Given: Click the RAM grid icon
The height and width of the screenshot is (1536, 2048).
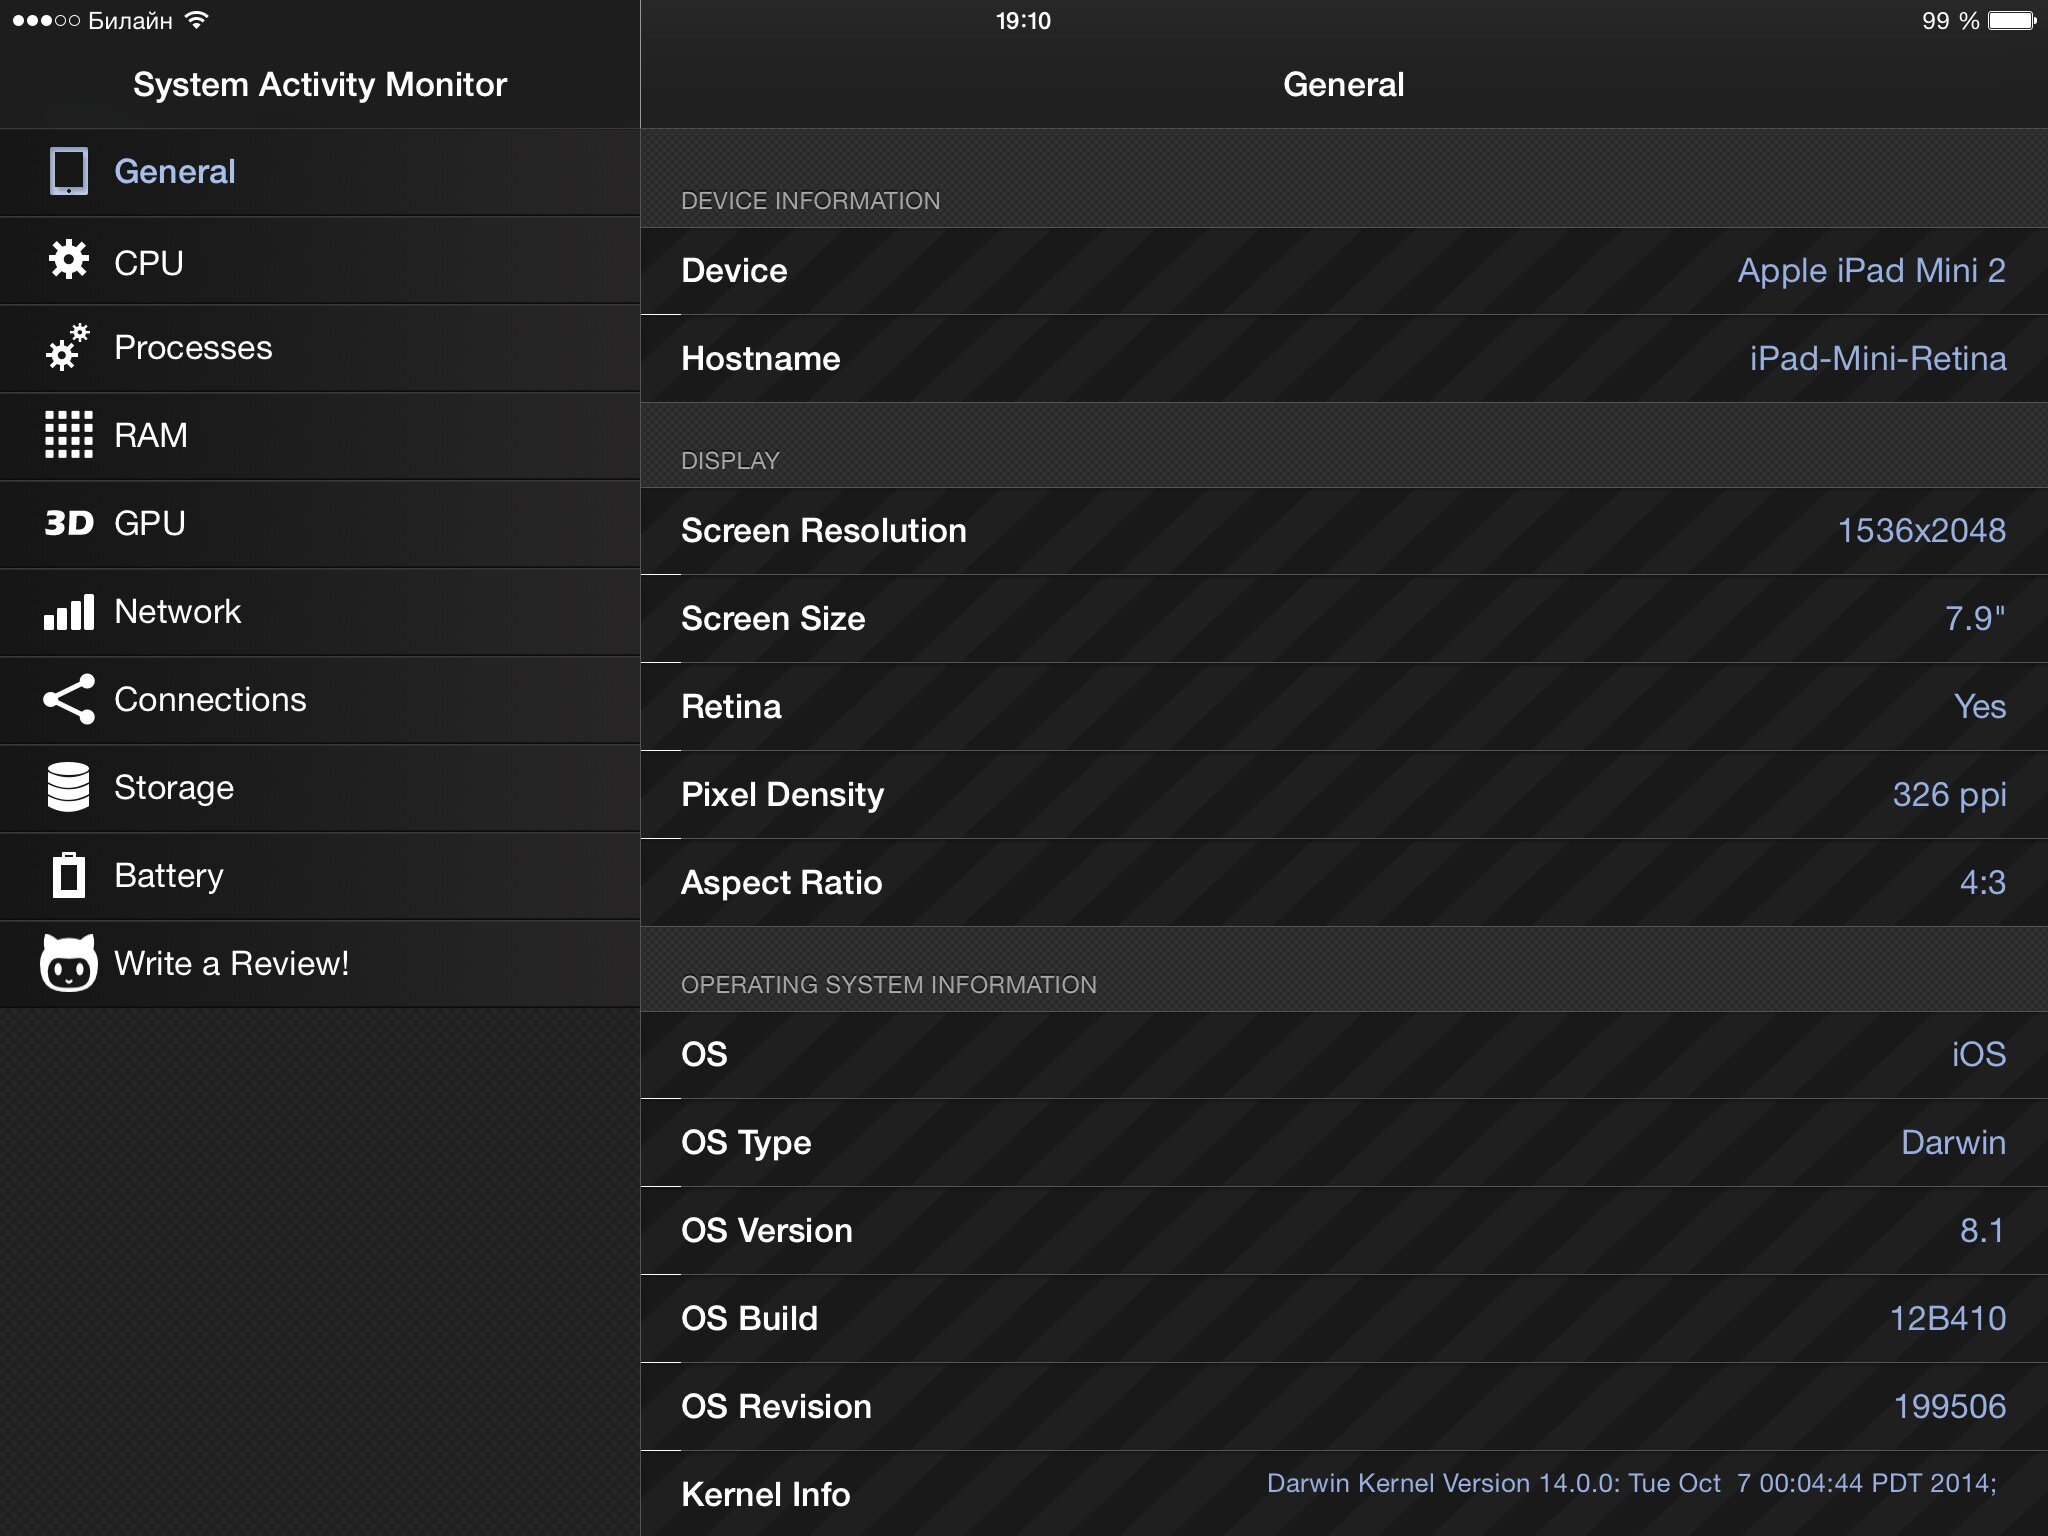Looking at the screenshot, I should [69, 435].
